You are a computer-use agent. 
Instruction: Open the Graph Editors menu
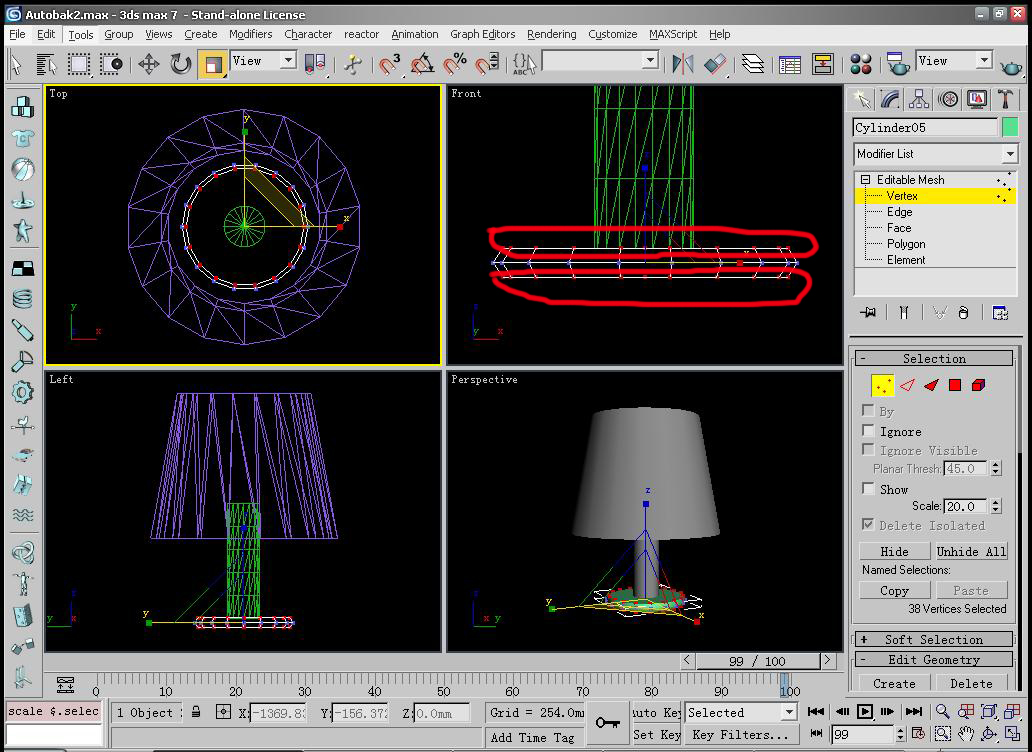pyautogui.click(x=482, y=34)
